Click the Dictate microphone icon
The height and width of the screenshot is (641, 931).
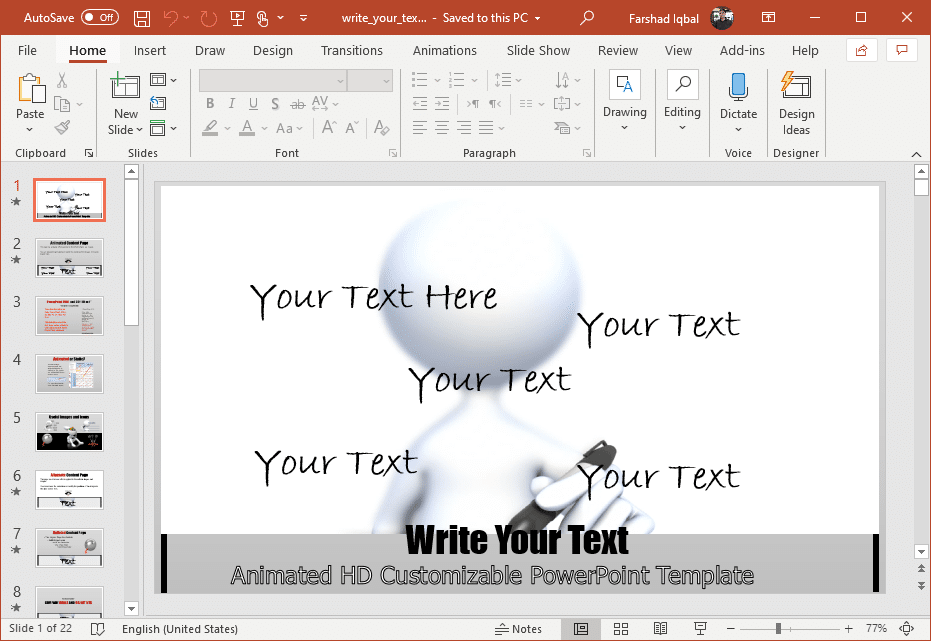pos(738,87)
